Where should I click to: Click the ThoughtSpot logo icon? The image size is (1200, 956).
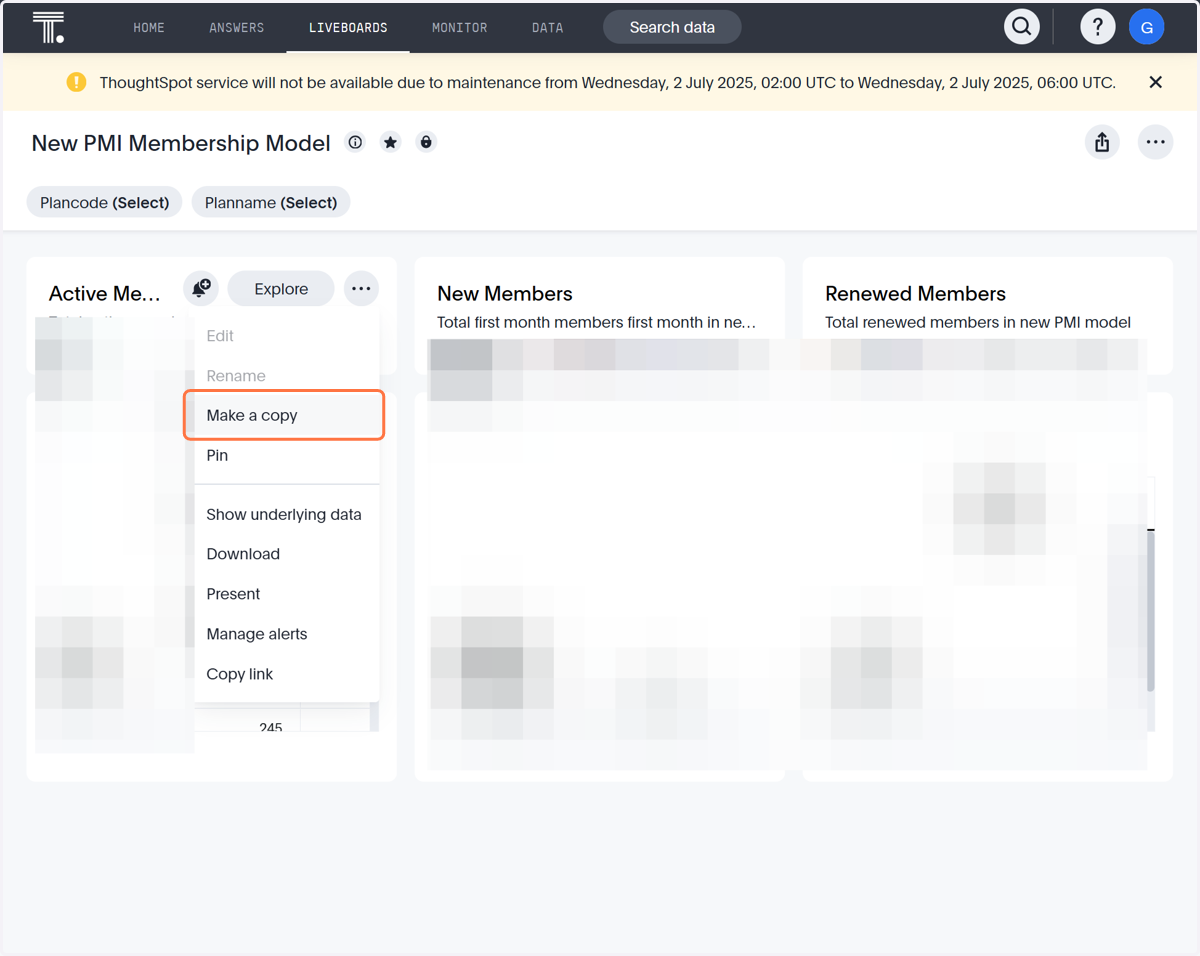pos(48,27)
